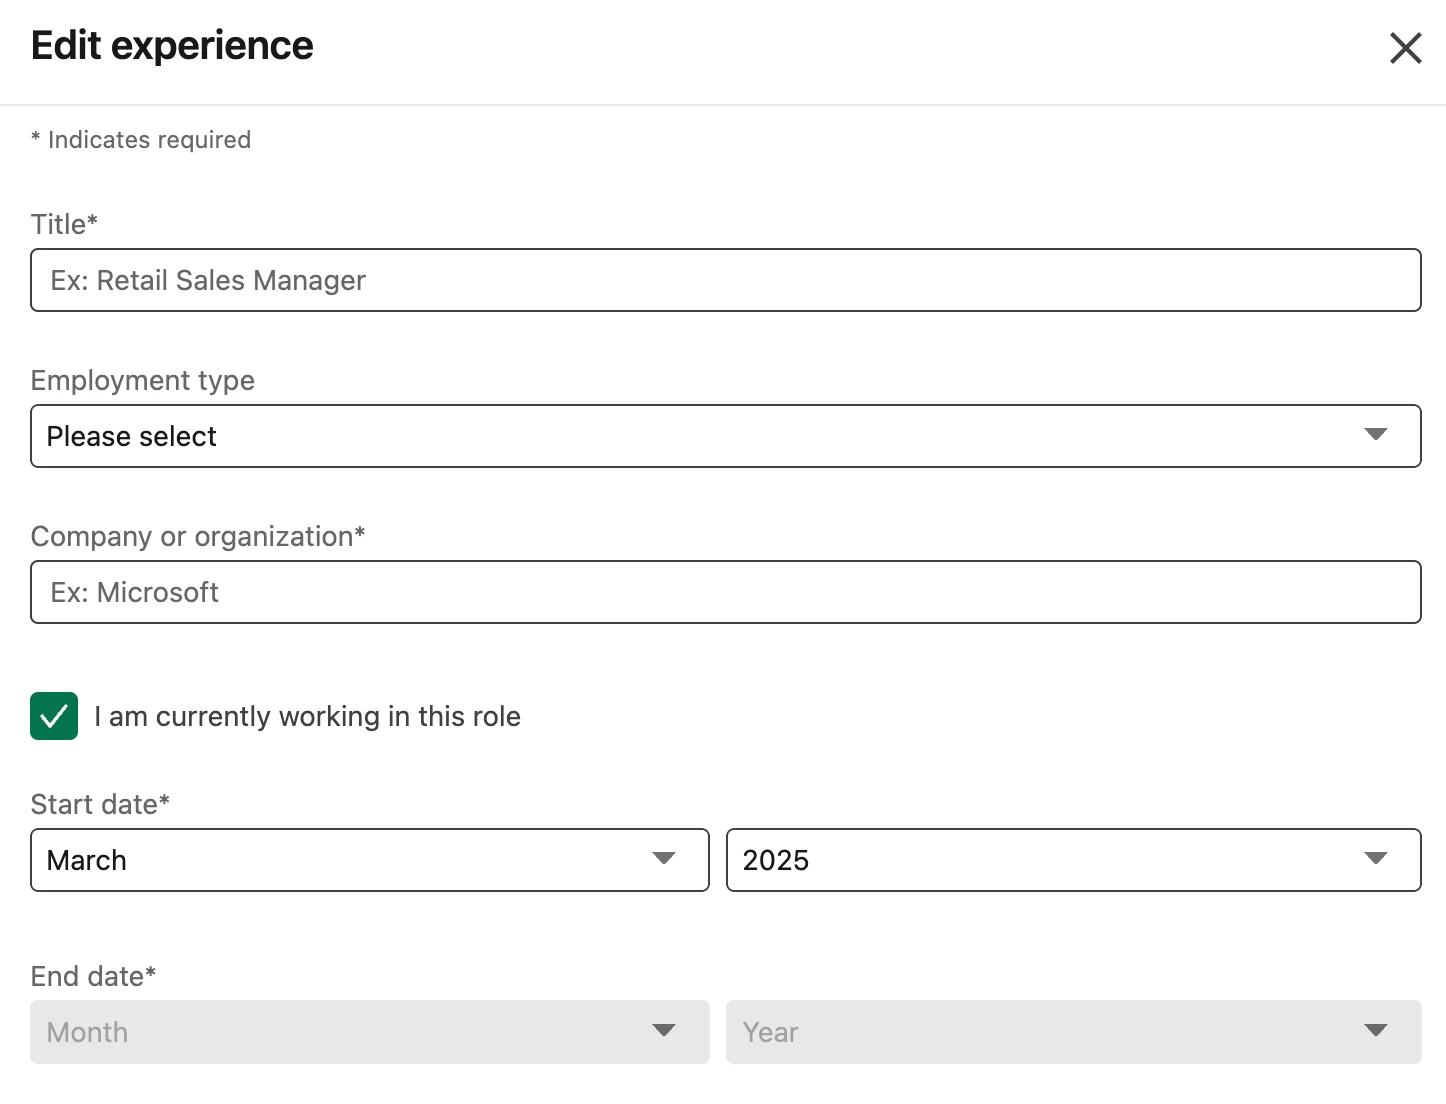Click the Company or organization* label
This screenshot has height=1104, width=1446.
(x=197, y=536)
